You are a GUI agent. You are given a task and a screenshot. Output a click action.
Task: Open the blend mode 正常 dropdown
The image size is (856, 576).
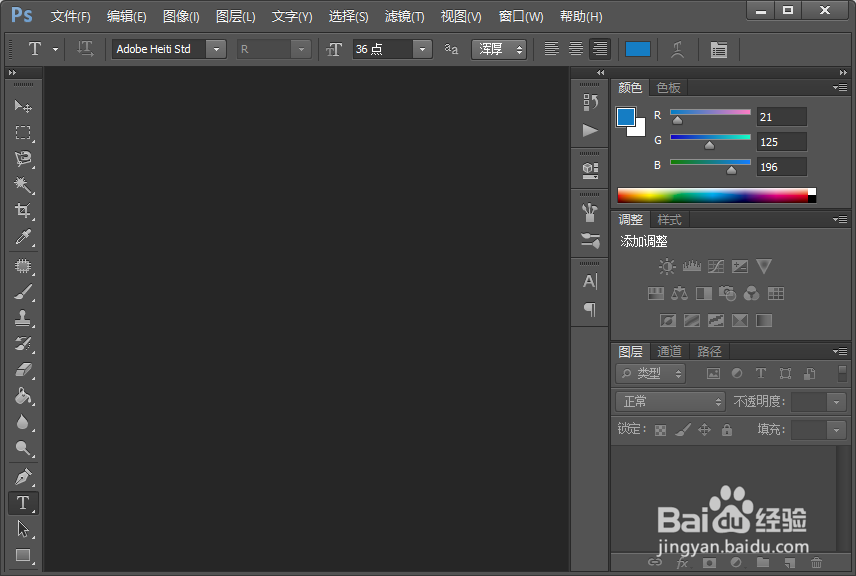coord(670,402)
